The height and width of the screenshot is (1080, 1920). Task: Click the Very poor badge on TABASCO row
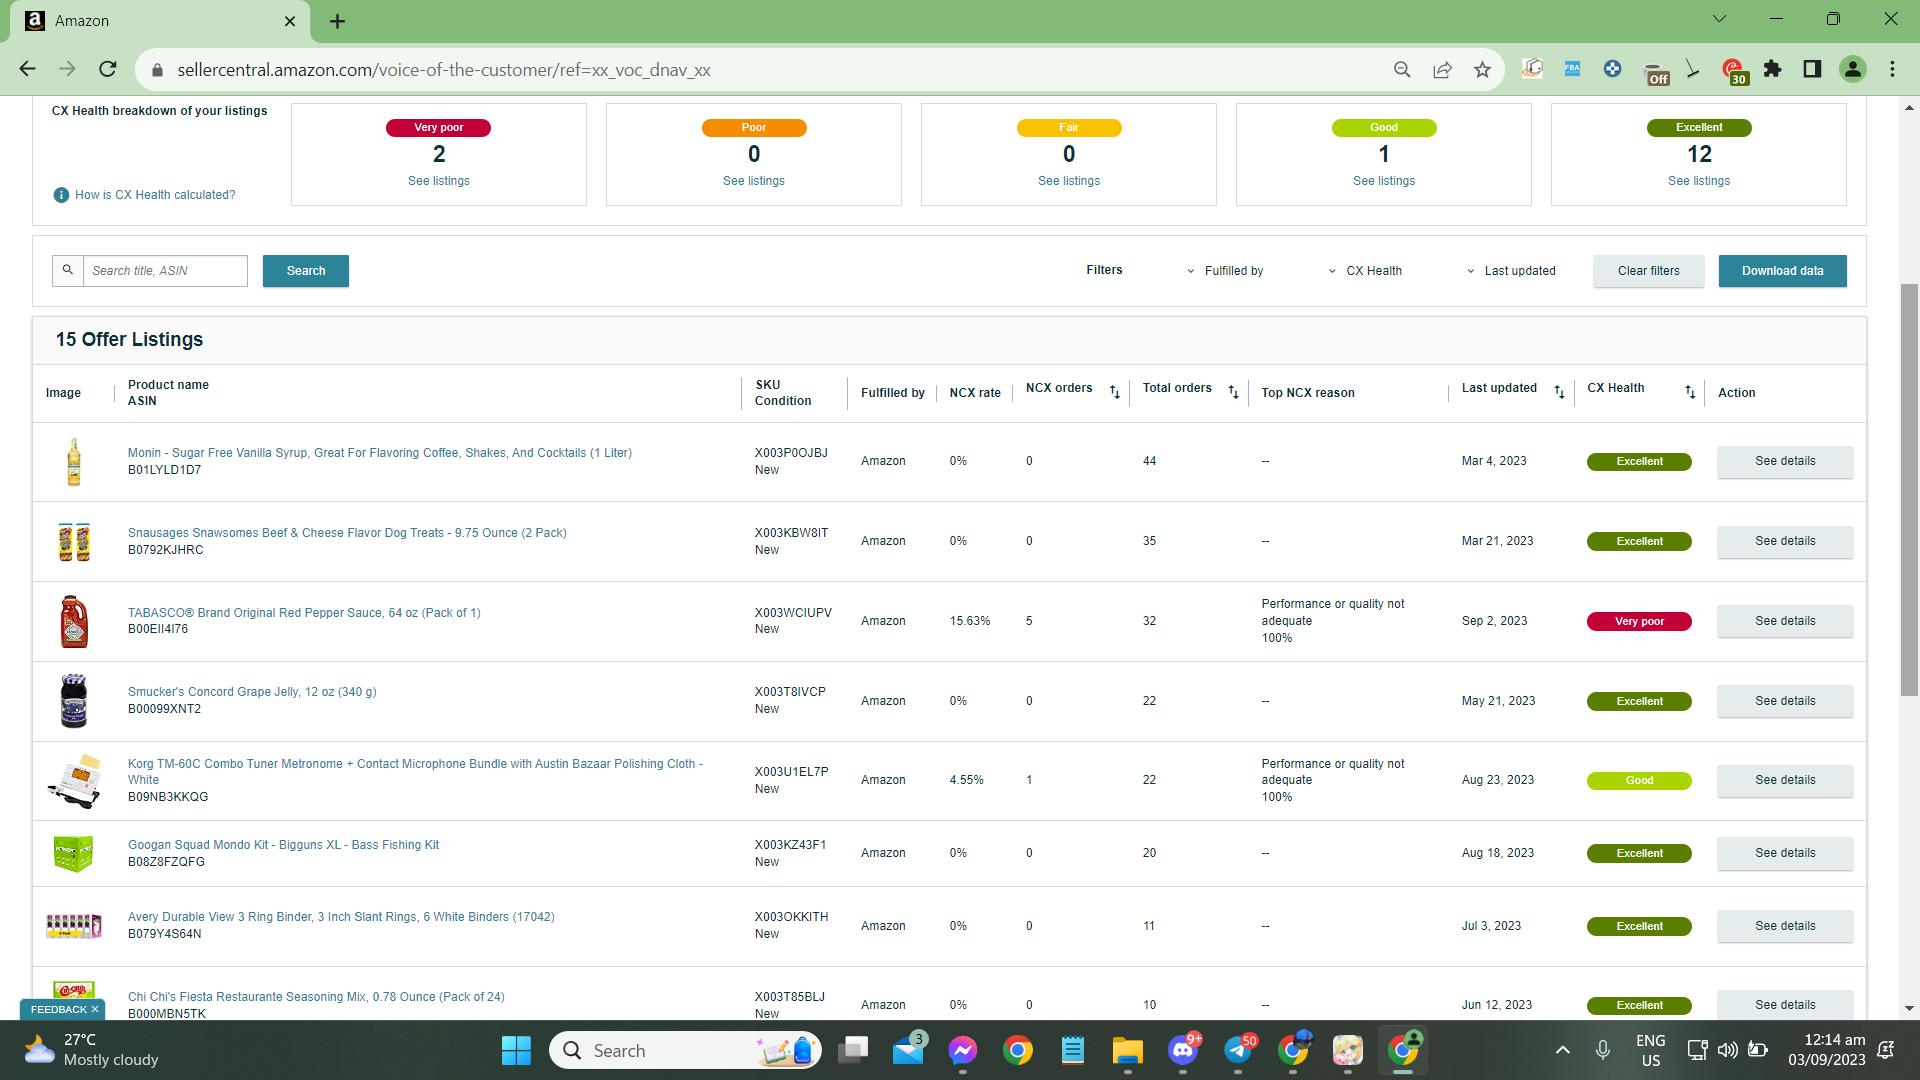[1639, 621]
